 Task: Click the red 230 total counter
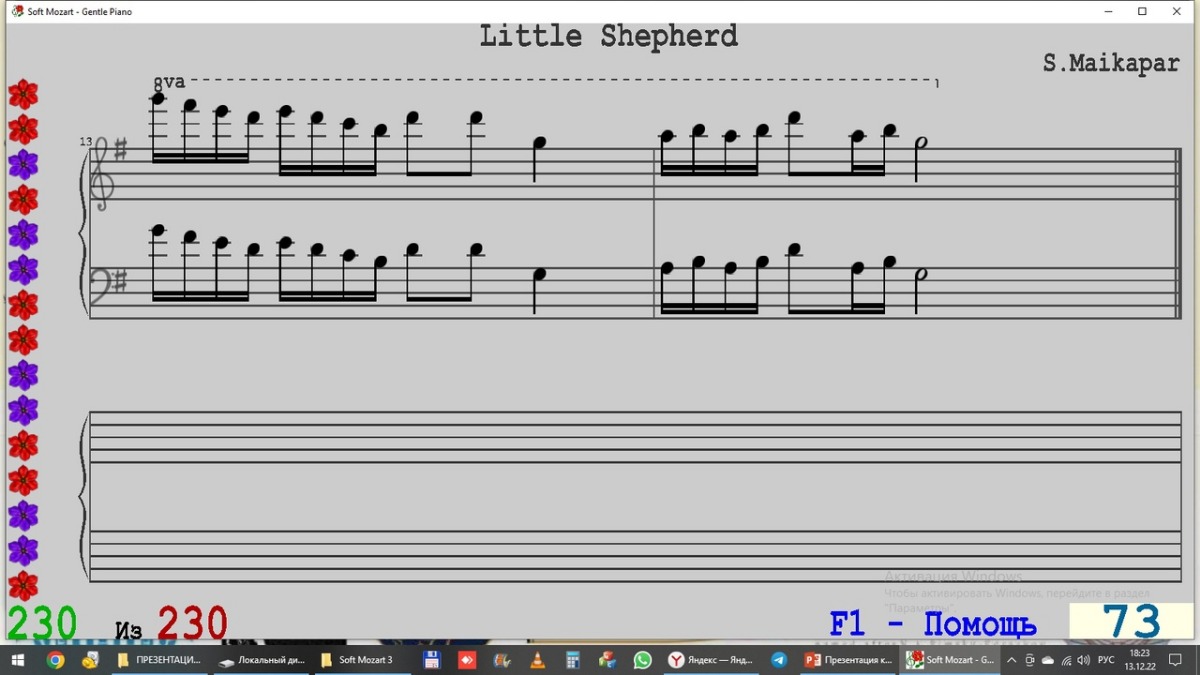click(x=192, y=623)
